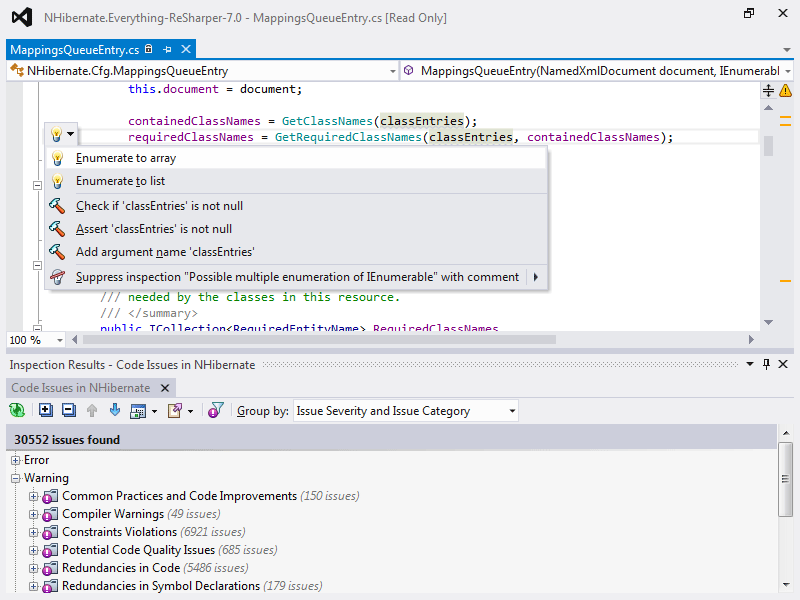800x600 pixels.
Task: Select Assert 'classEntries' is not null
Action: pyautogui.click(x=296, y=229)
